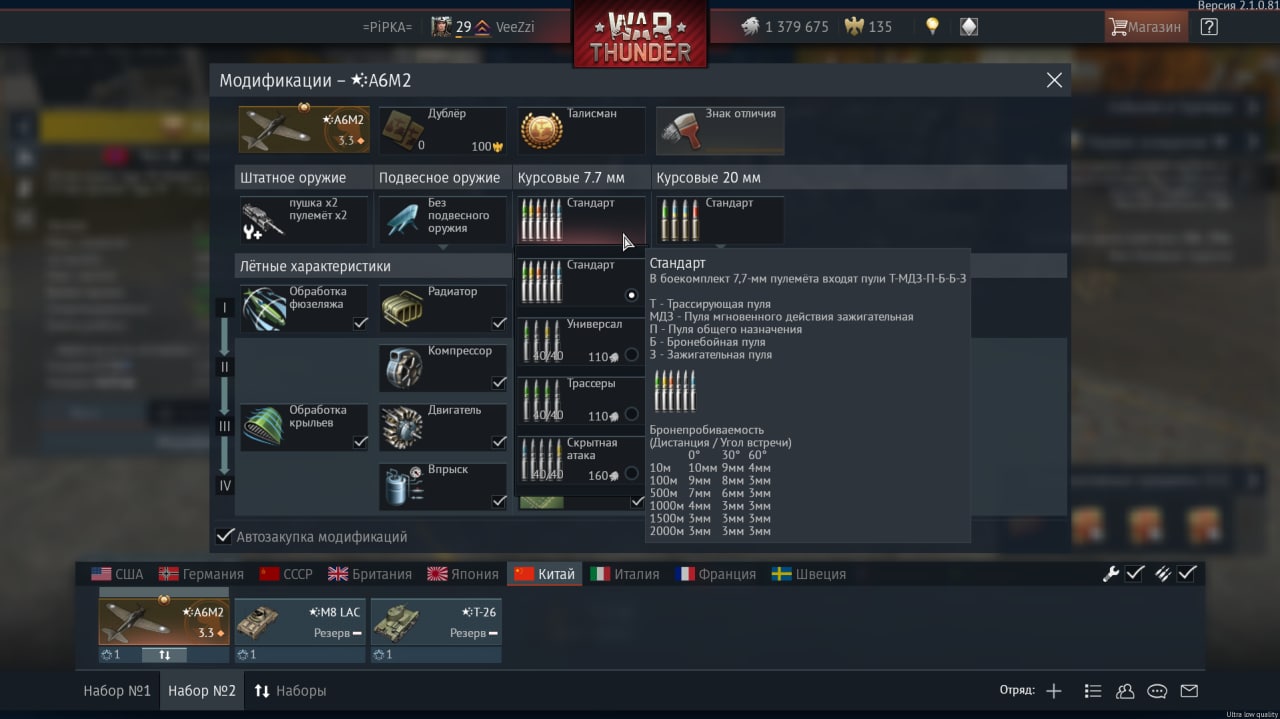Viewport: 1280px width, 719px height.
Task: Open the Radiator modification icon
Action: tap(402, 310)
